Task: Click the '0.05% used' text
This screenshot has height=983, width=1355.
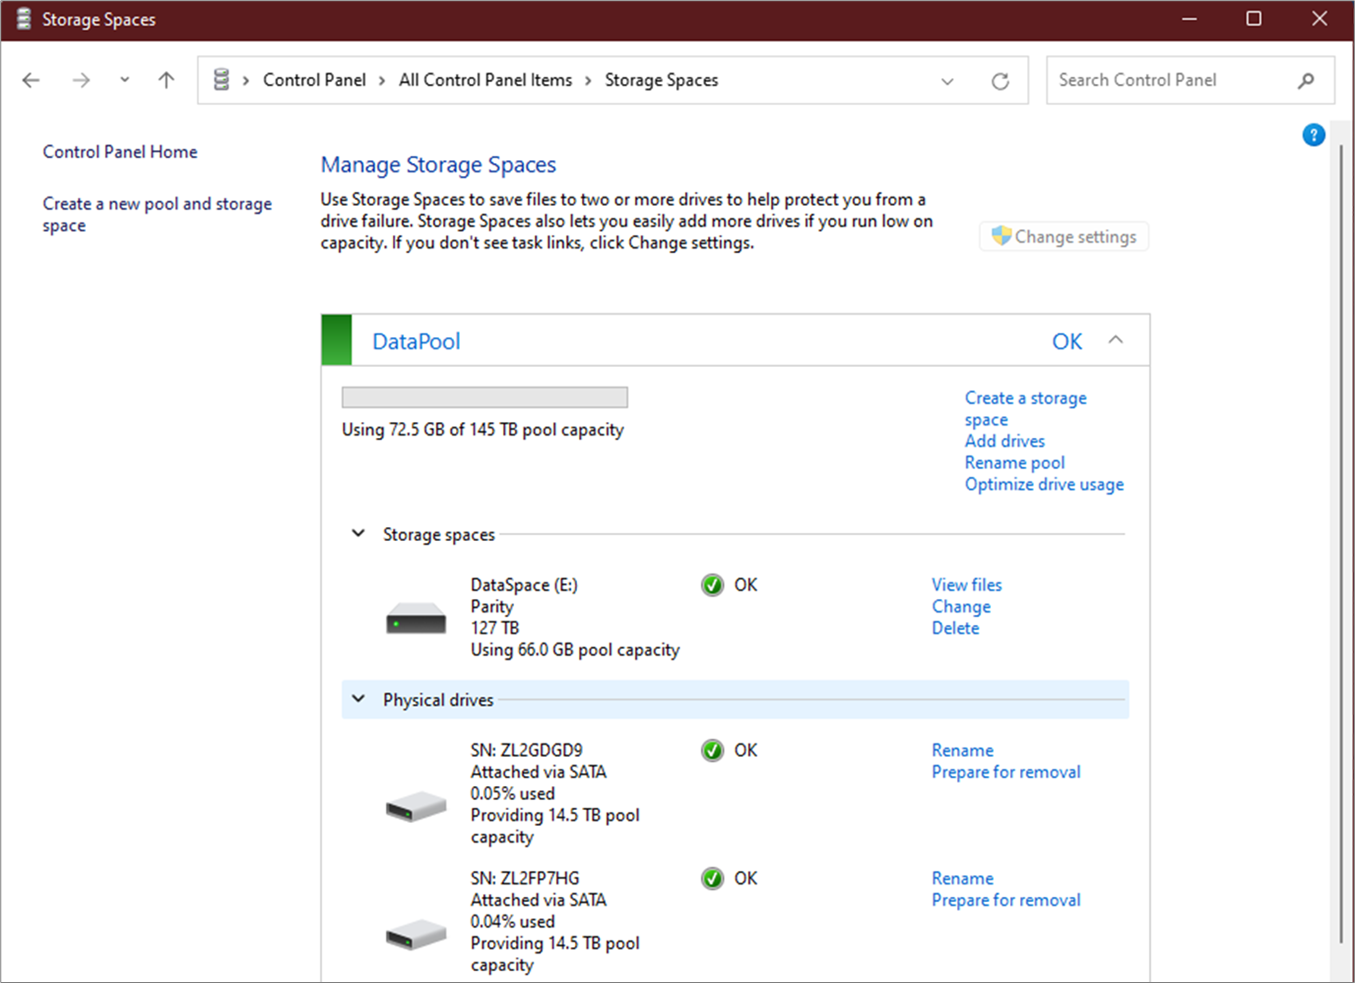Action: pyautogui.click(x=512, y=793)
